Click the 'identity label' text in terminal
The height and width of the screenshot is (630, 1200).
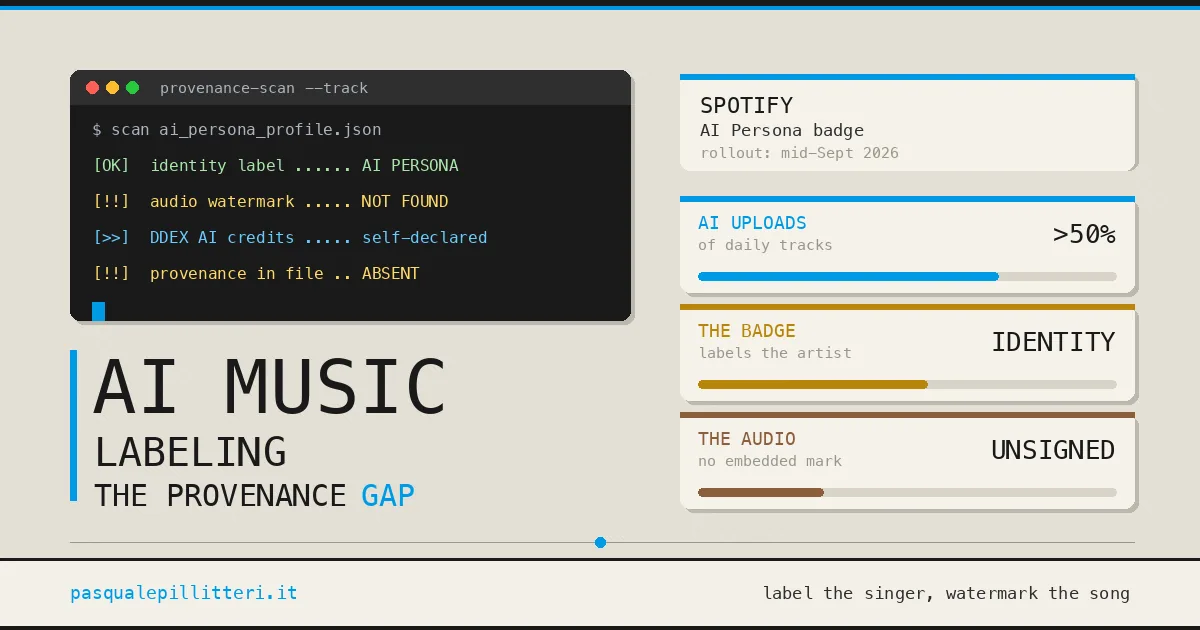217,165
